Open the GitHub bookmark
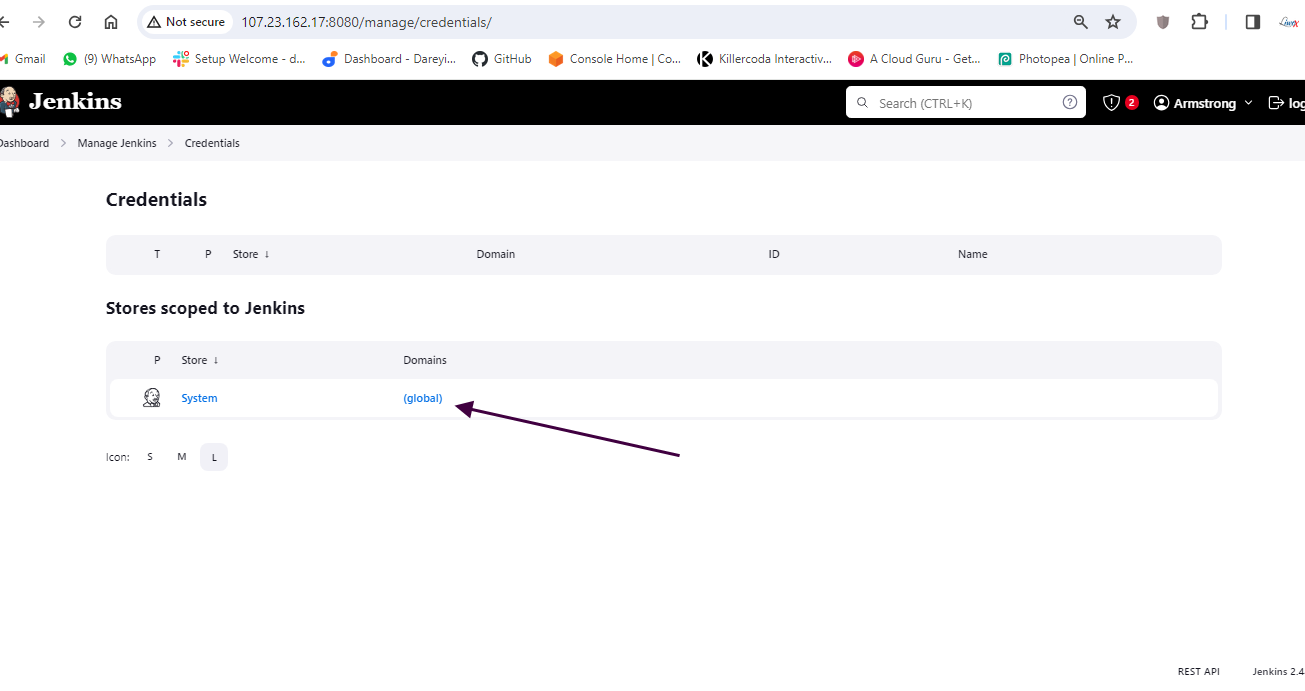This screenshot has width=1305, height=691. (502, 59)
